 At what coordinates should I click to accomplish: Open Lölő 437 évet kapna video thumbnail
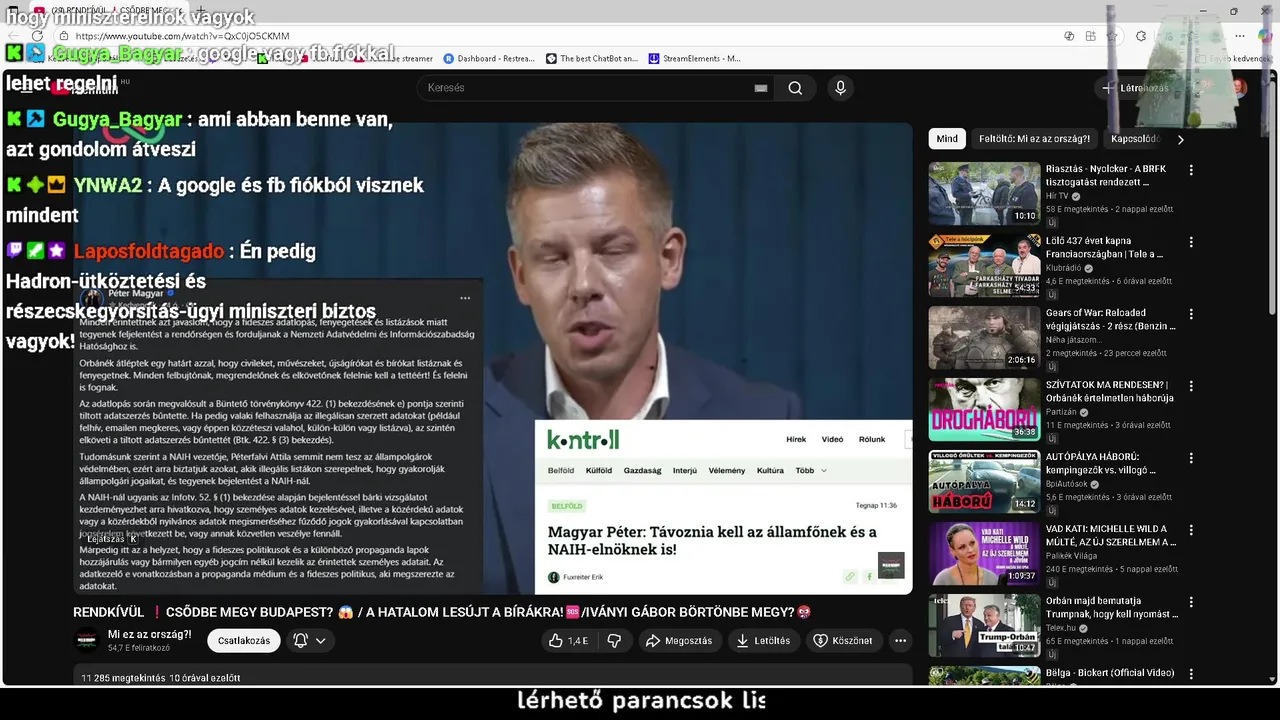(x=984, y=266)
